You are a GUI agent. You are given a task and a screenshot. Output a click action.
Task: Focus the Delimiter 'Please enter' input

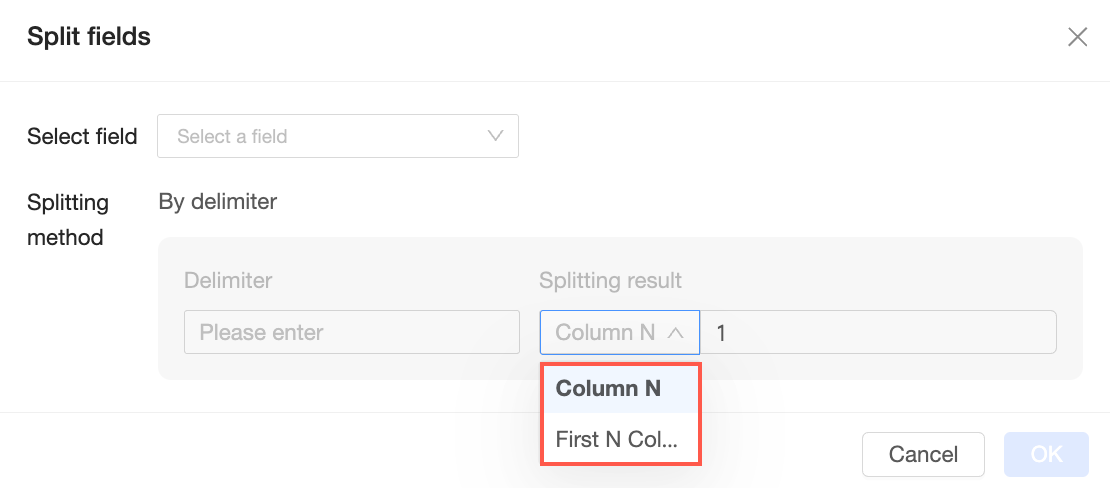(x=351, y=332)
